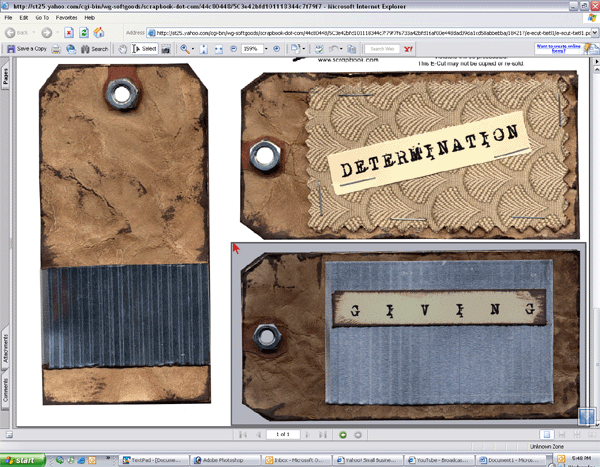
Task: Select the Hand tool
Action: click(x=123, y=48)
